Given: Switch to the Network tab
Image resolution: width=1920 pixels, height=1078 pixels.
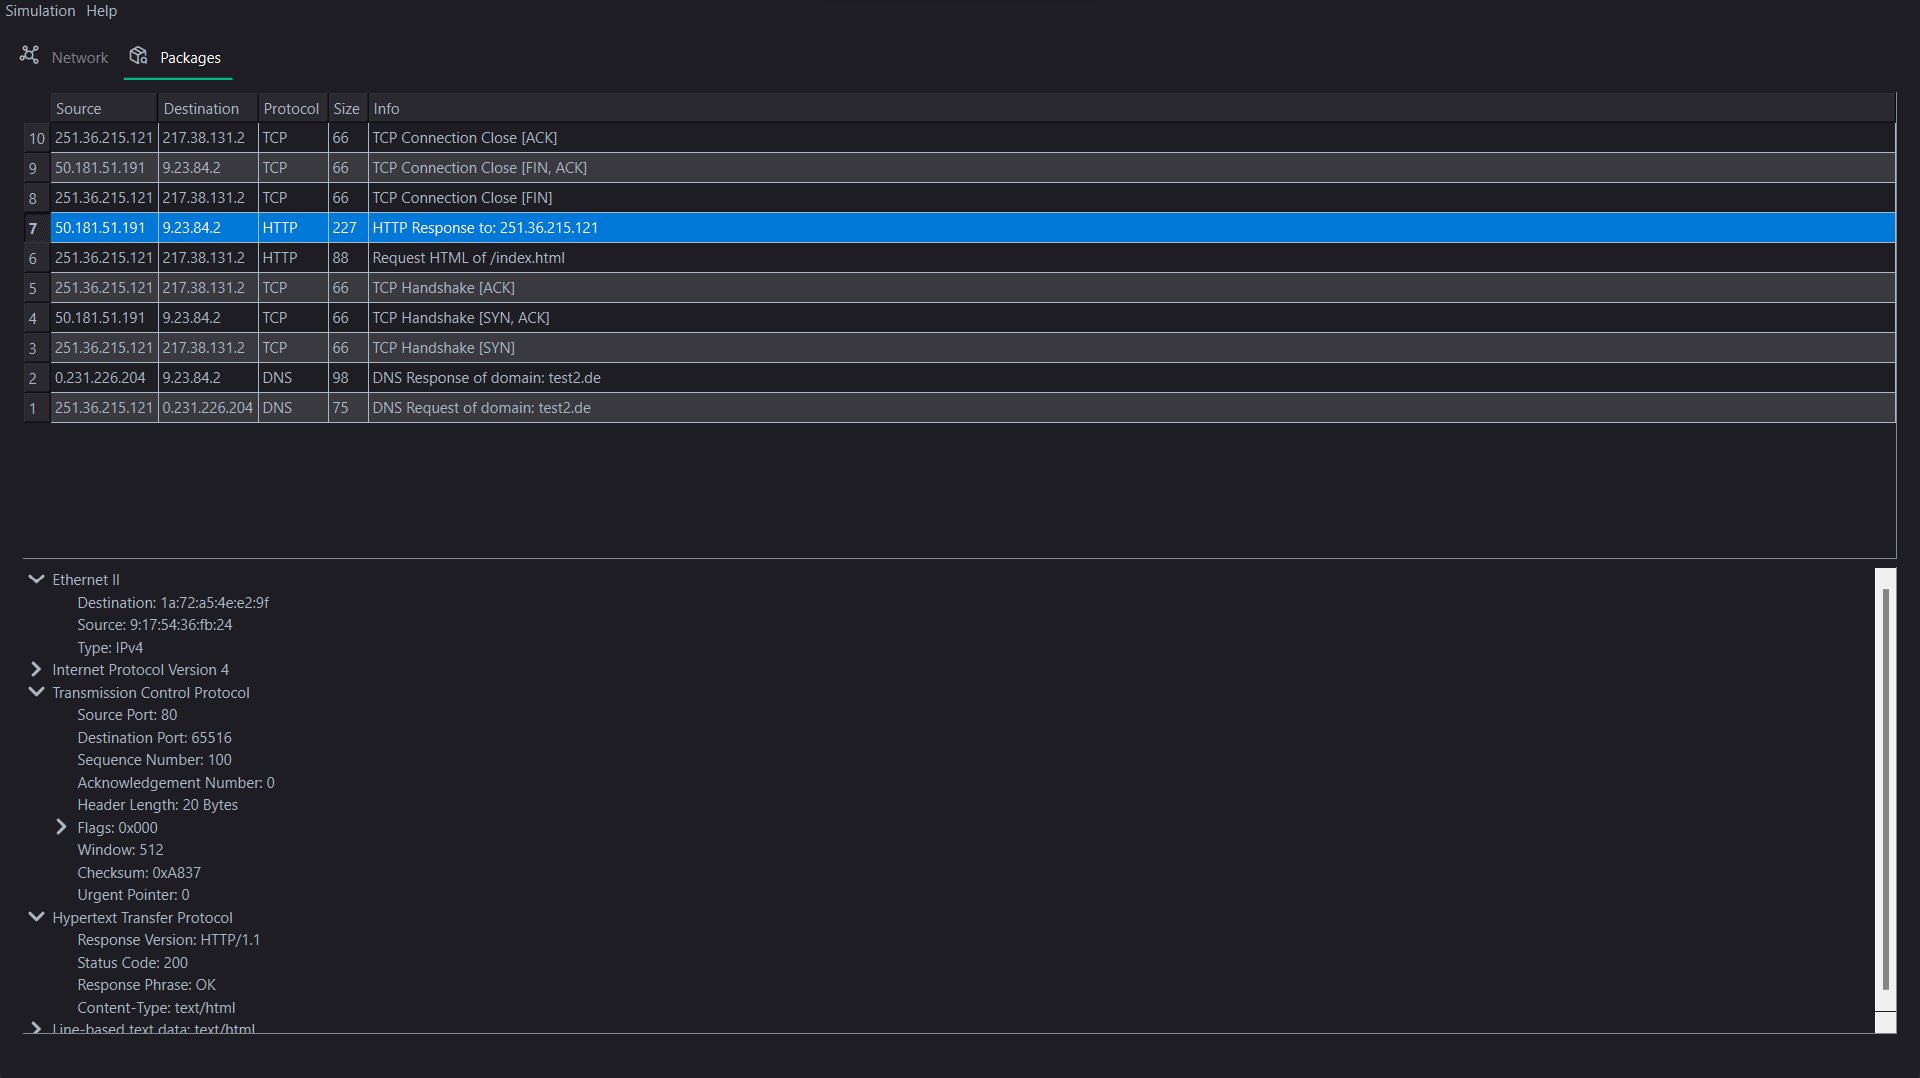Looking at the screenshot, I should pyautogui.click(x=64, y=57).
